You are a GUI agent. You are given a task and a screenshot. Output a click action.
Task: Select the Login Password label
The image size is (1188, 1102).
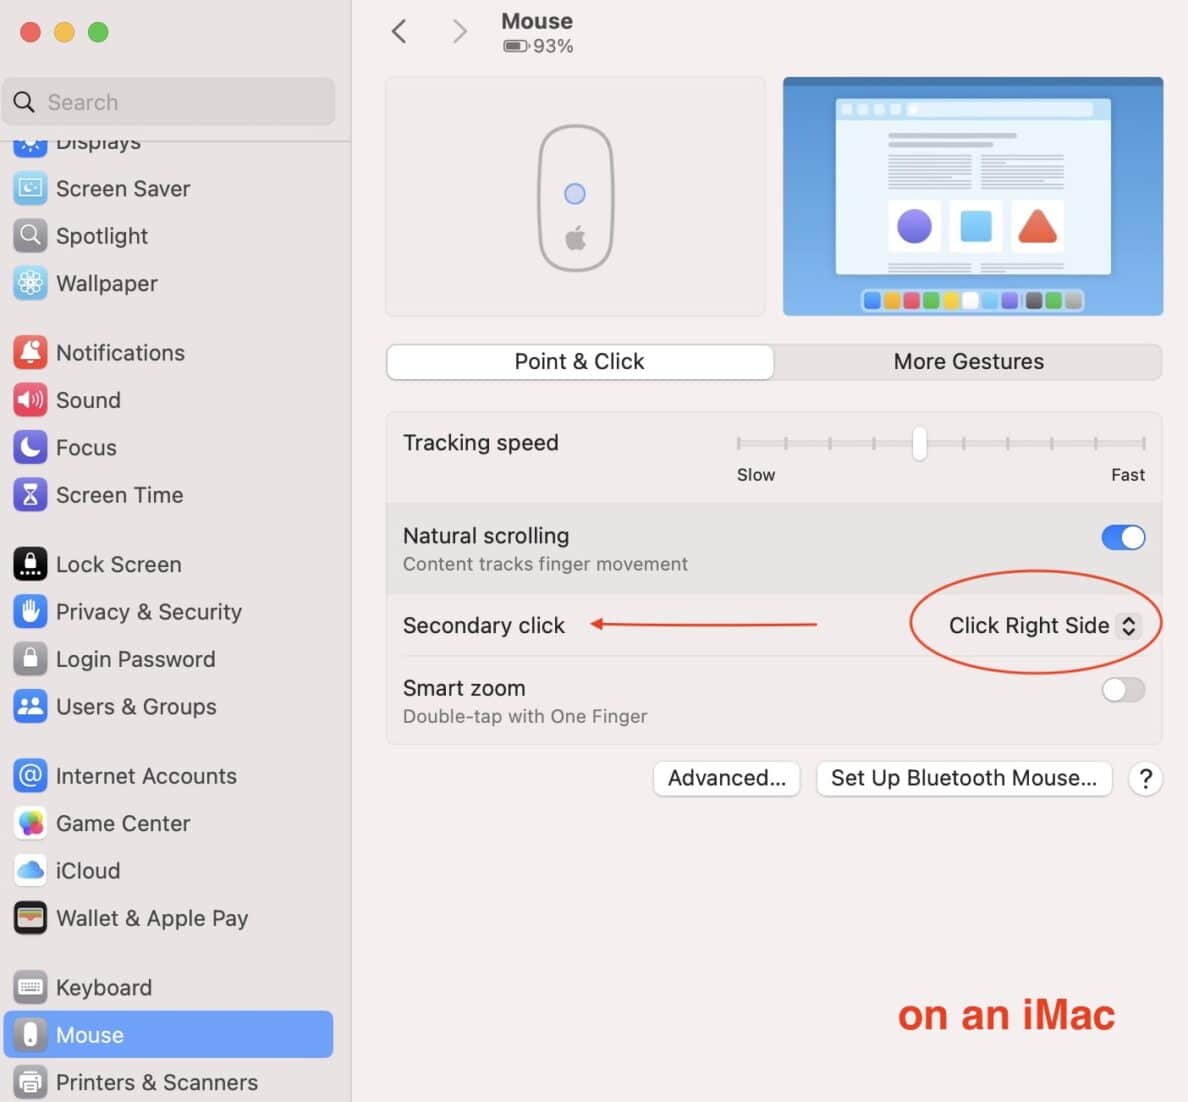coord(136,659)
